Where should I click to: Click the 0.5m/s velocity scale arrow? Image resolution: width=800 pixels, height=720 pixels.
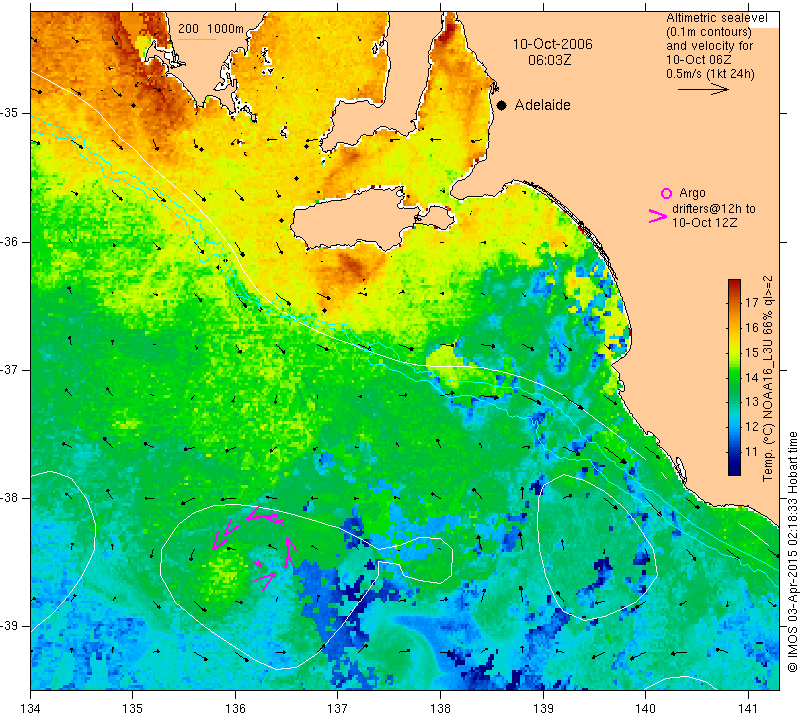click(x=703, y=89)
